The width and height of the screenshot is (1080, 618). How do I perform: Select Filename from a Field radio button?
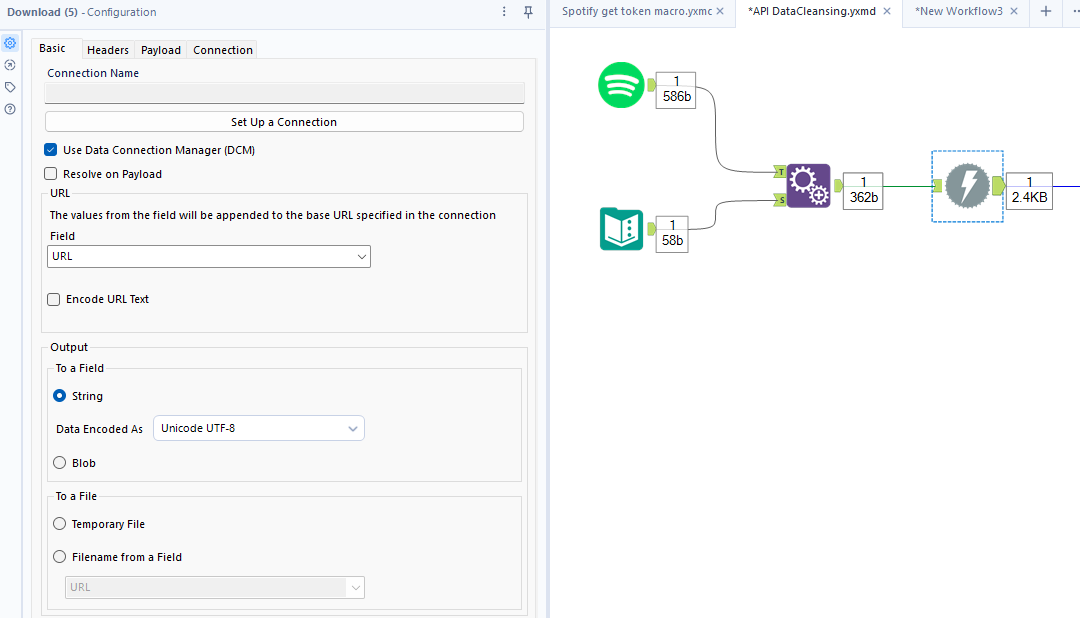pos(59,556)
